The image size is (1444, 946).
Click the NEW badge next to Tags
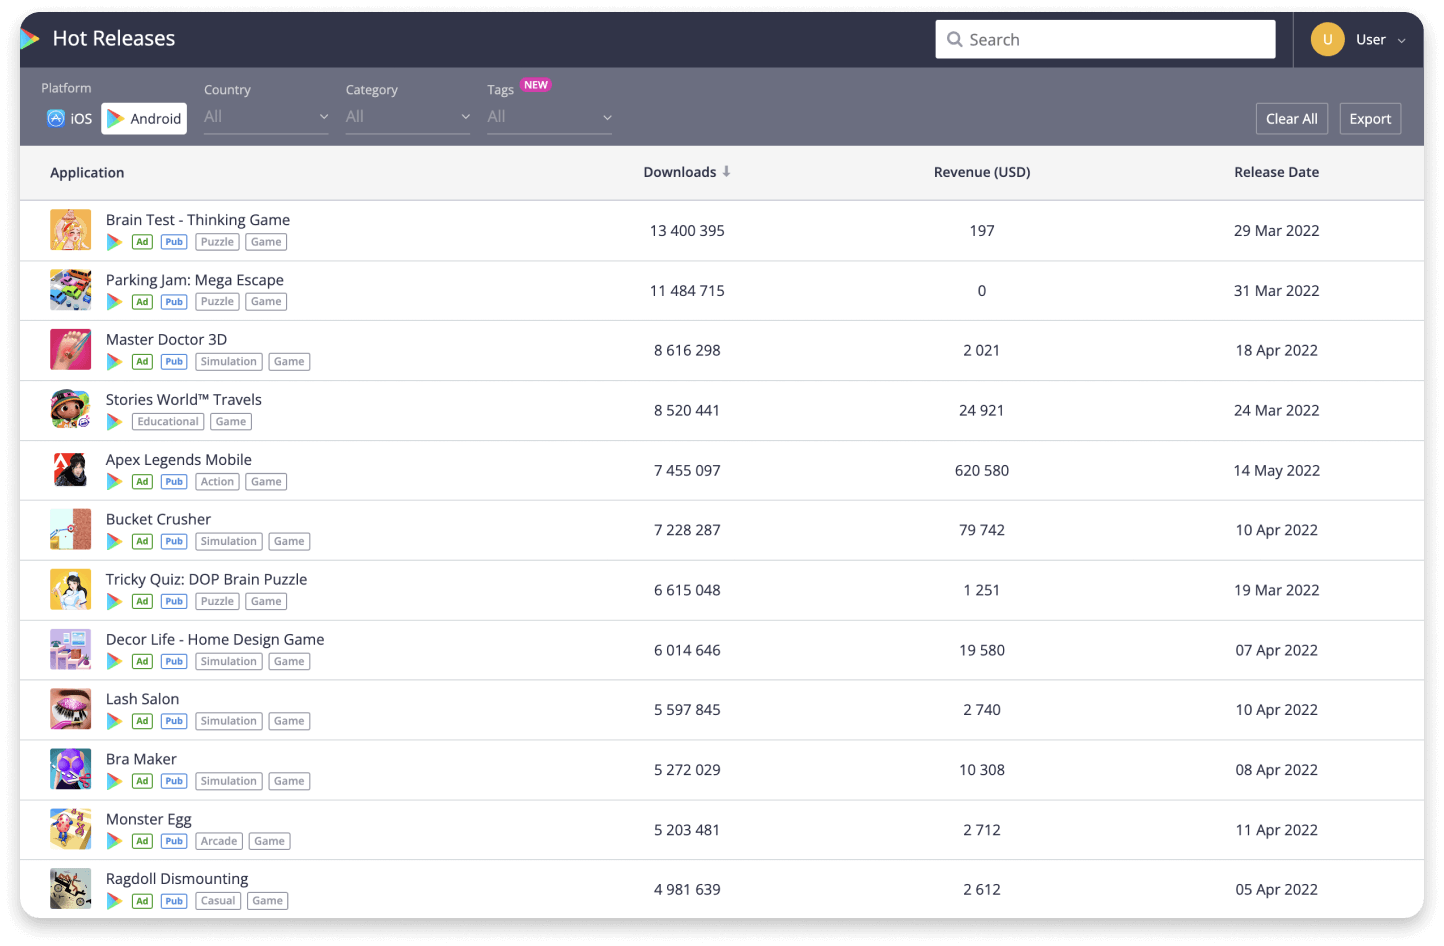tap(536, 85)
